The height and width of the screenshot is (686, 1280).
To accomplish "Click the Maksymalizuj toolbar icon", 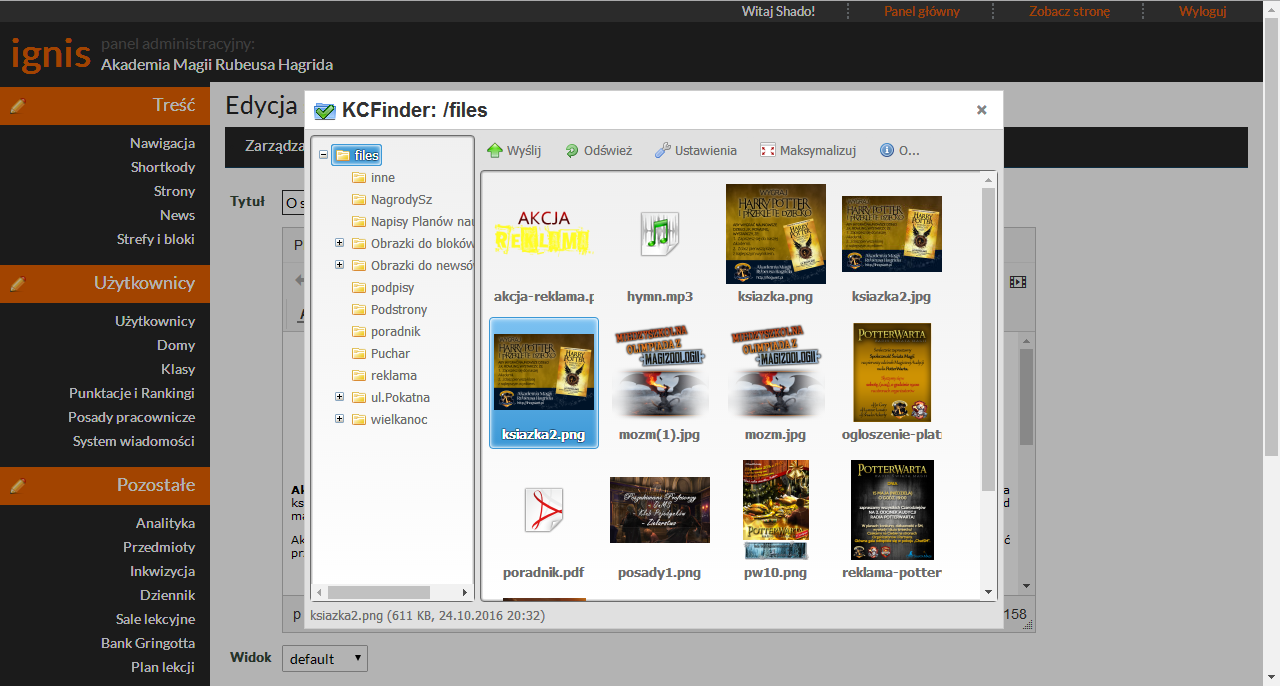I will pos(768,151).
